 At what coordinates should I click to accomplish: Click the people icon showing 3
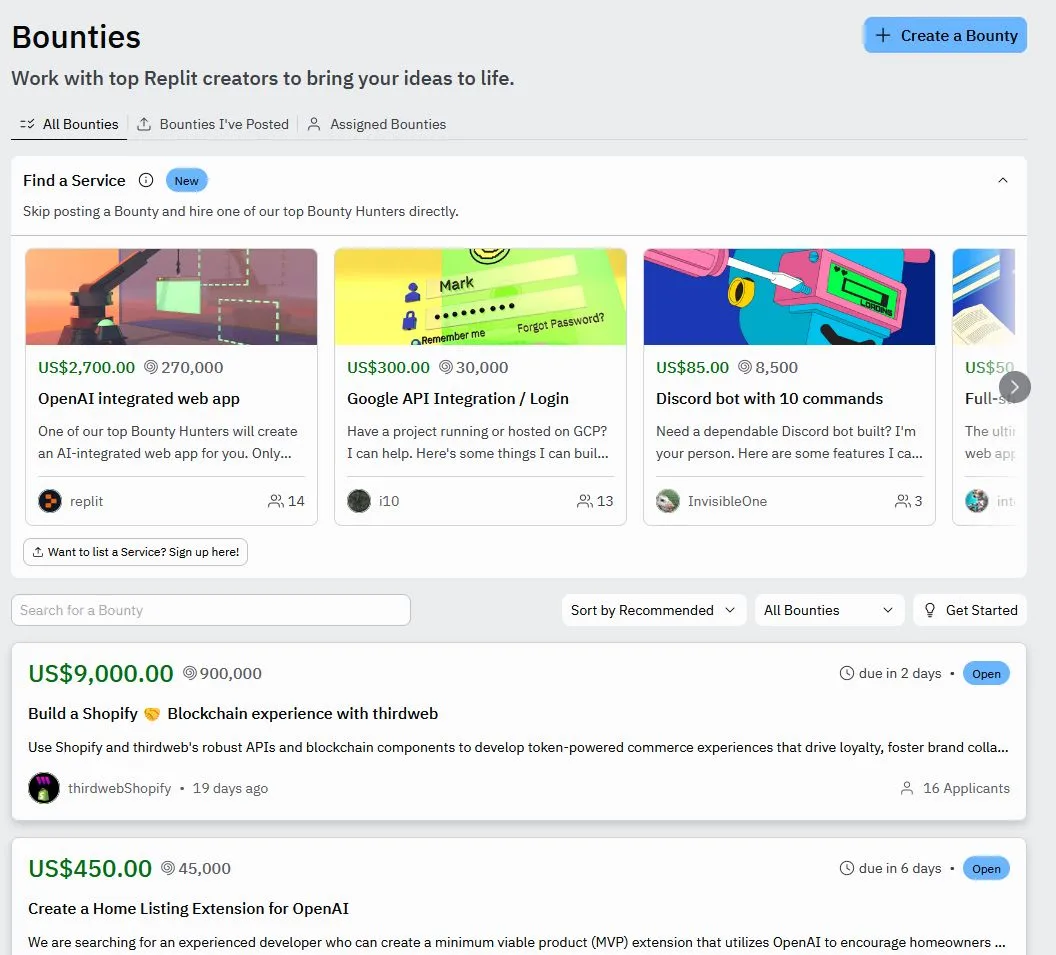click(x=902, y=501)
